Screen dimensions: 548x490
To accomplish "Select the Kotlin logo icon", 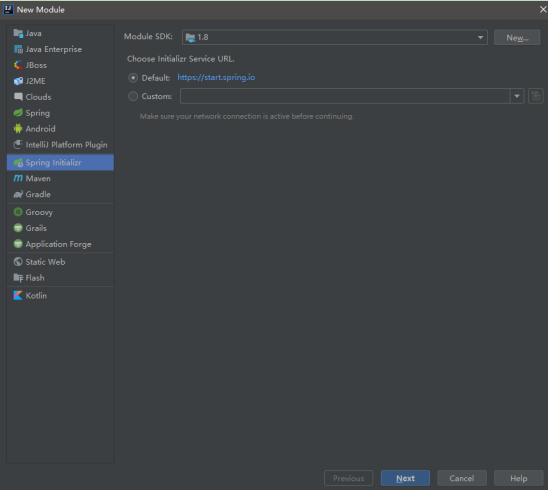I will coord(18,296).
